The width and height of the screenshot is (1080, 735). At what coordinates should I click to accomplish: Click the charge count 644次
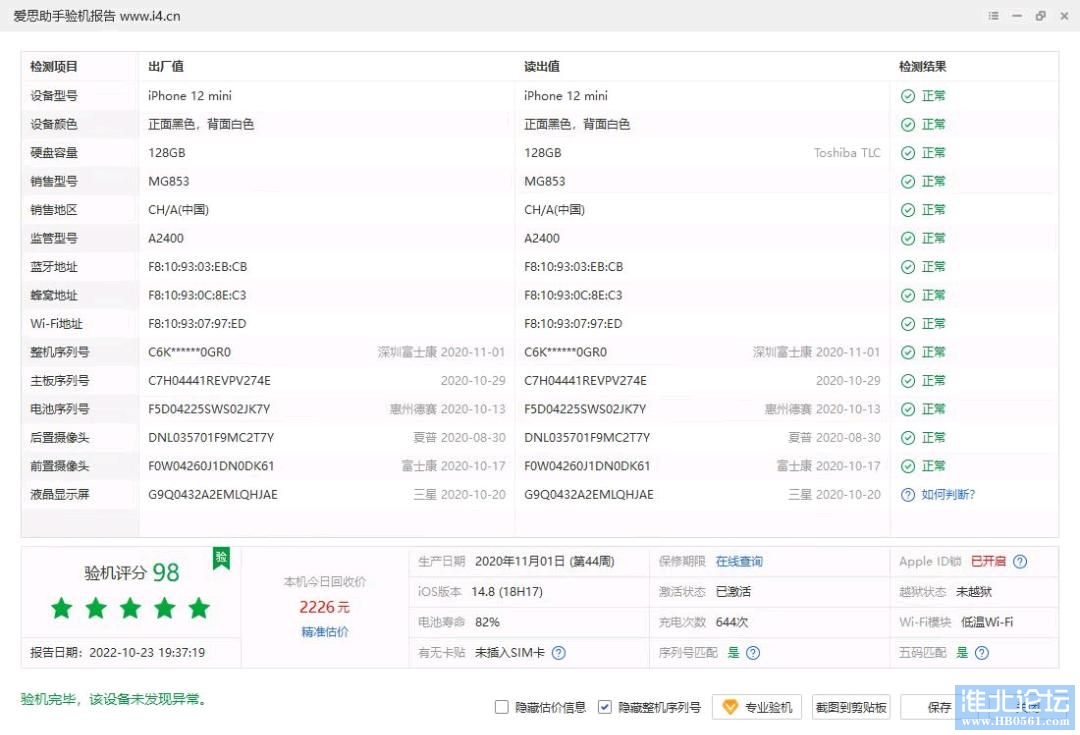pyautogui.click(x=732, y=622)
